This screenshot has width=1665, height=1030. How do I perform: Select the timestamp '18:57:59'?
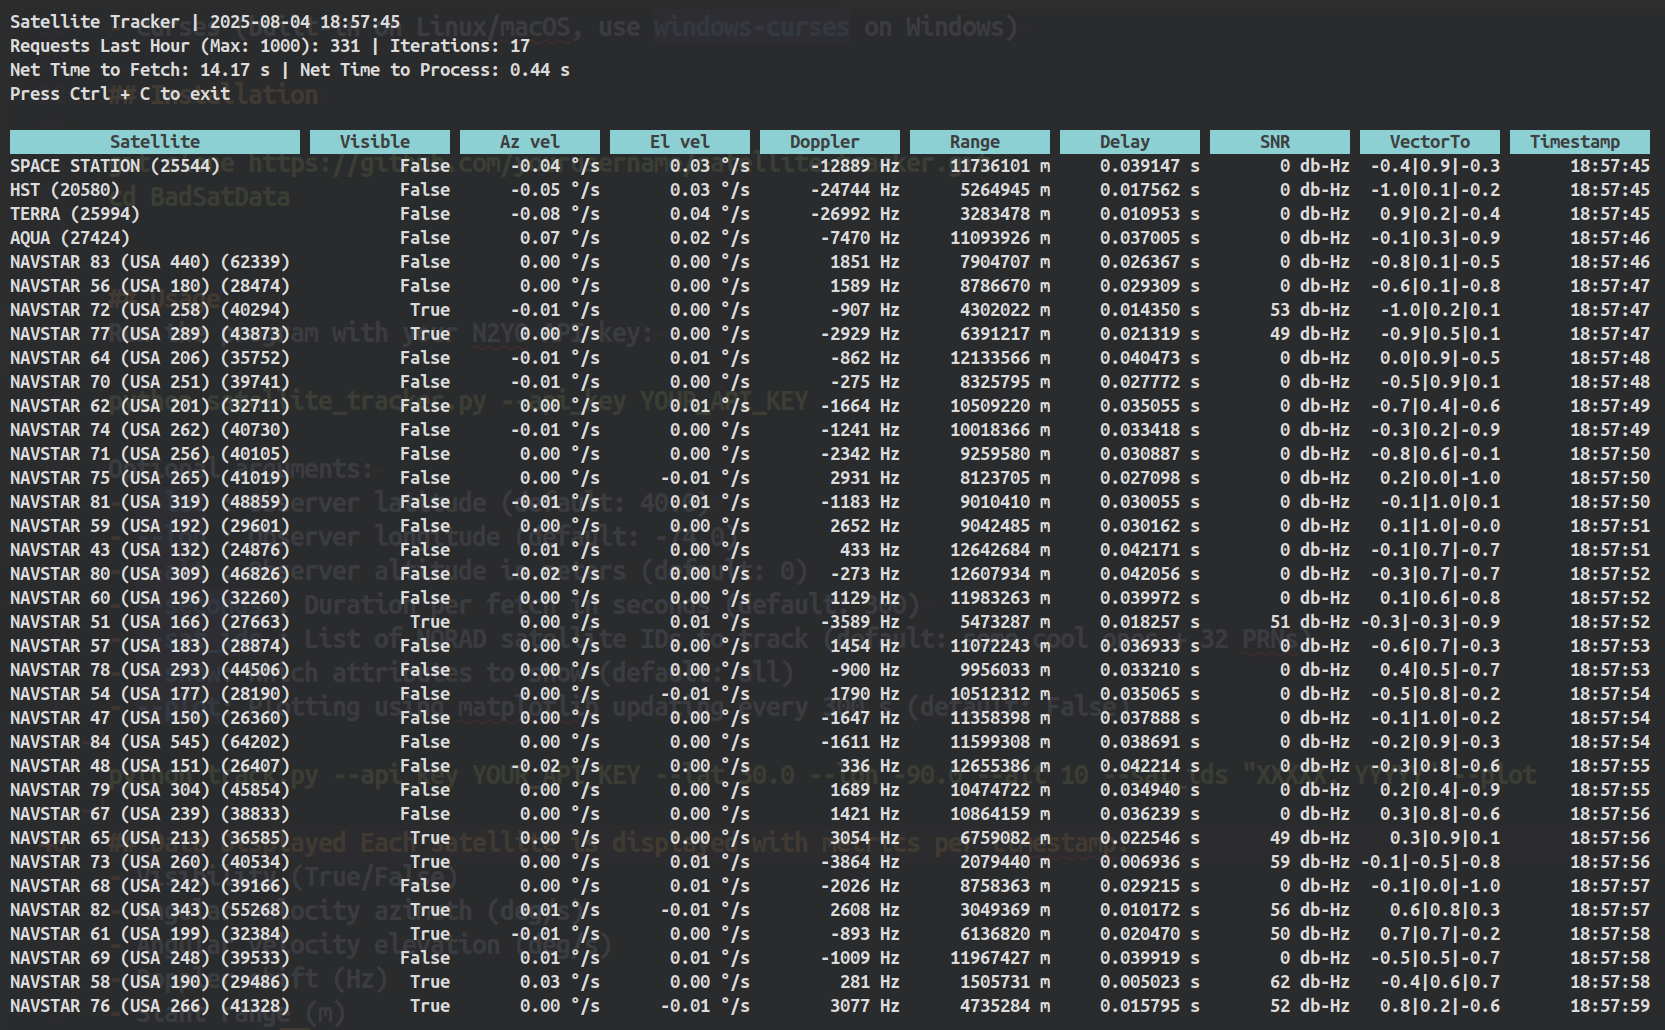[x=1610, y=1006]
